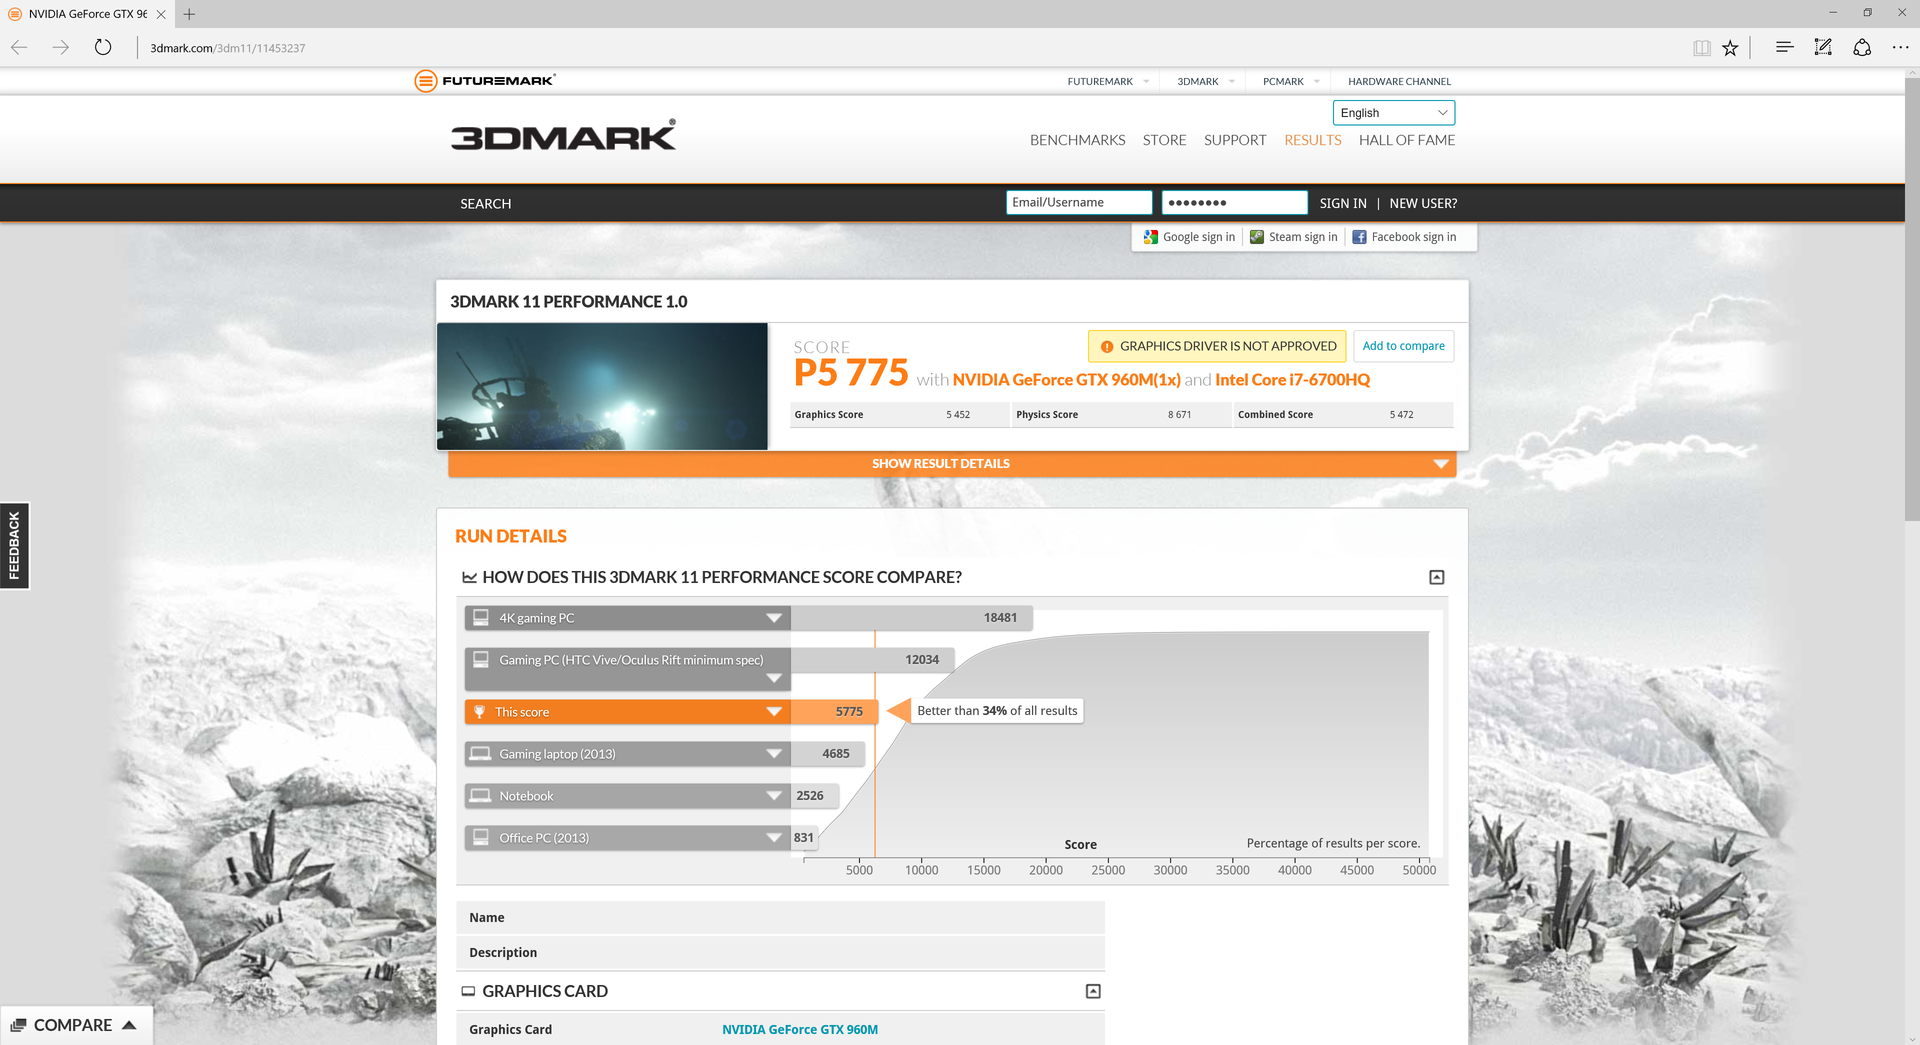This screenshot has height=1045, width=1920.
Task: Click the benchmark scene thumbnail
Action: point(602,386)
